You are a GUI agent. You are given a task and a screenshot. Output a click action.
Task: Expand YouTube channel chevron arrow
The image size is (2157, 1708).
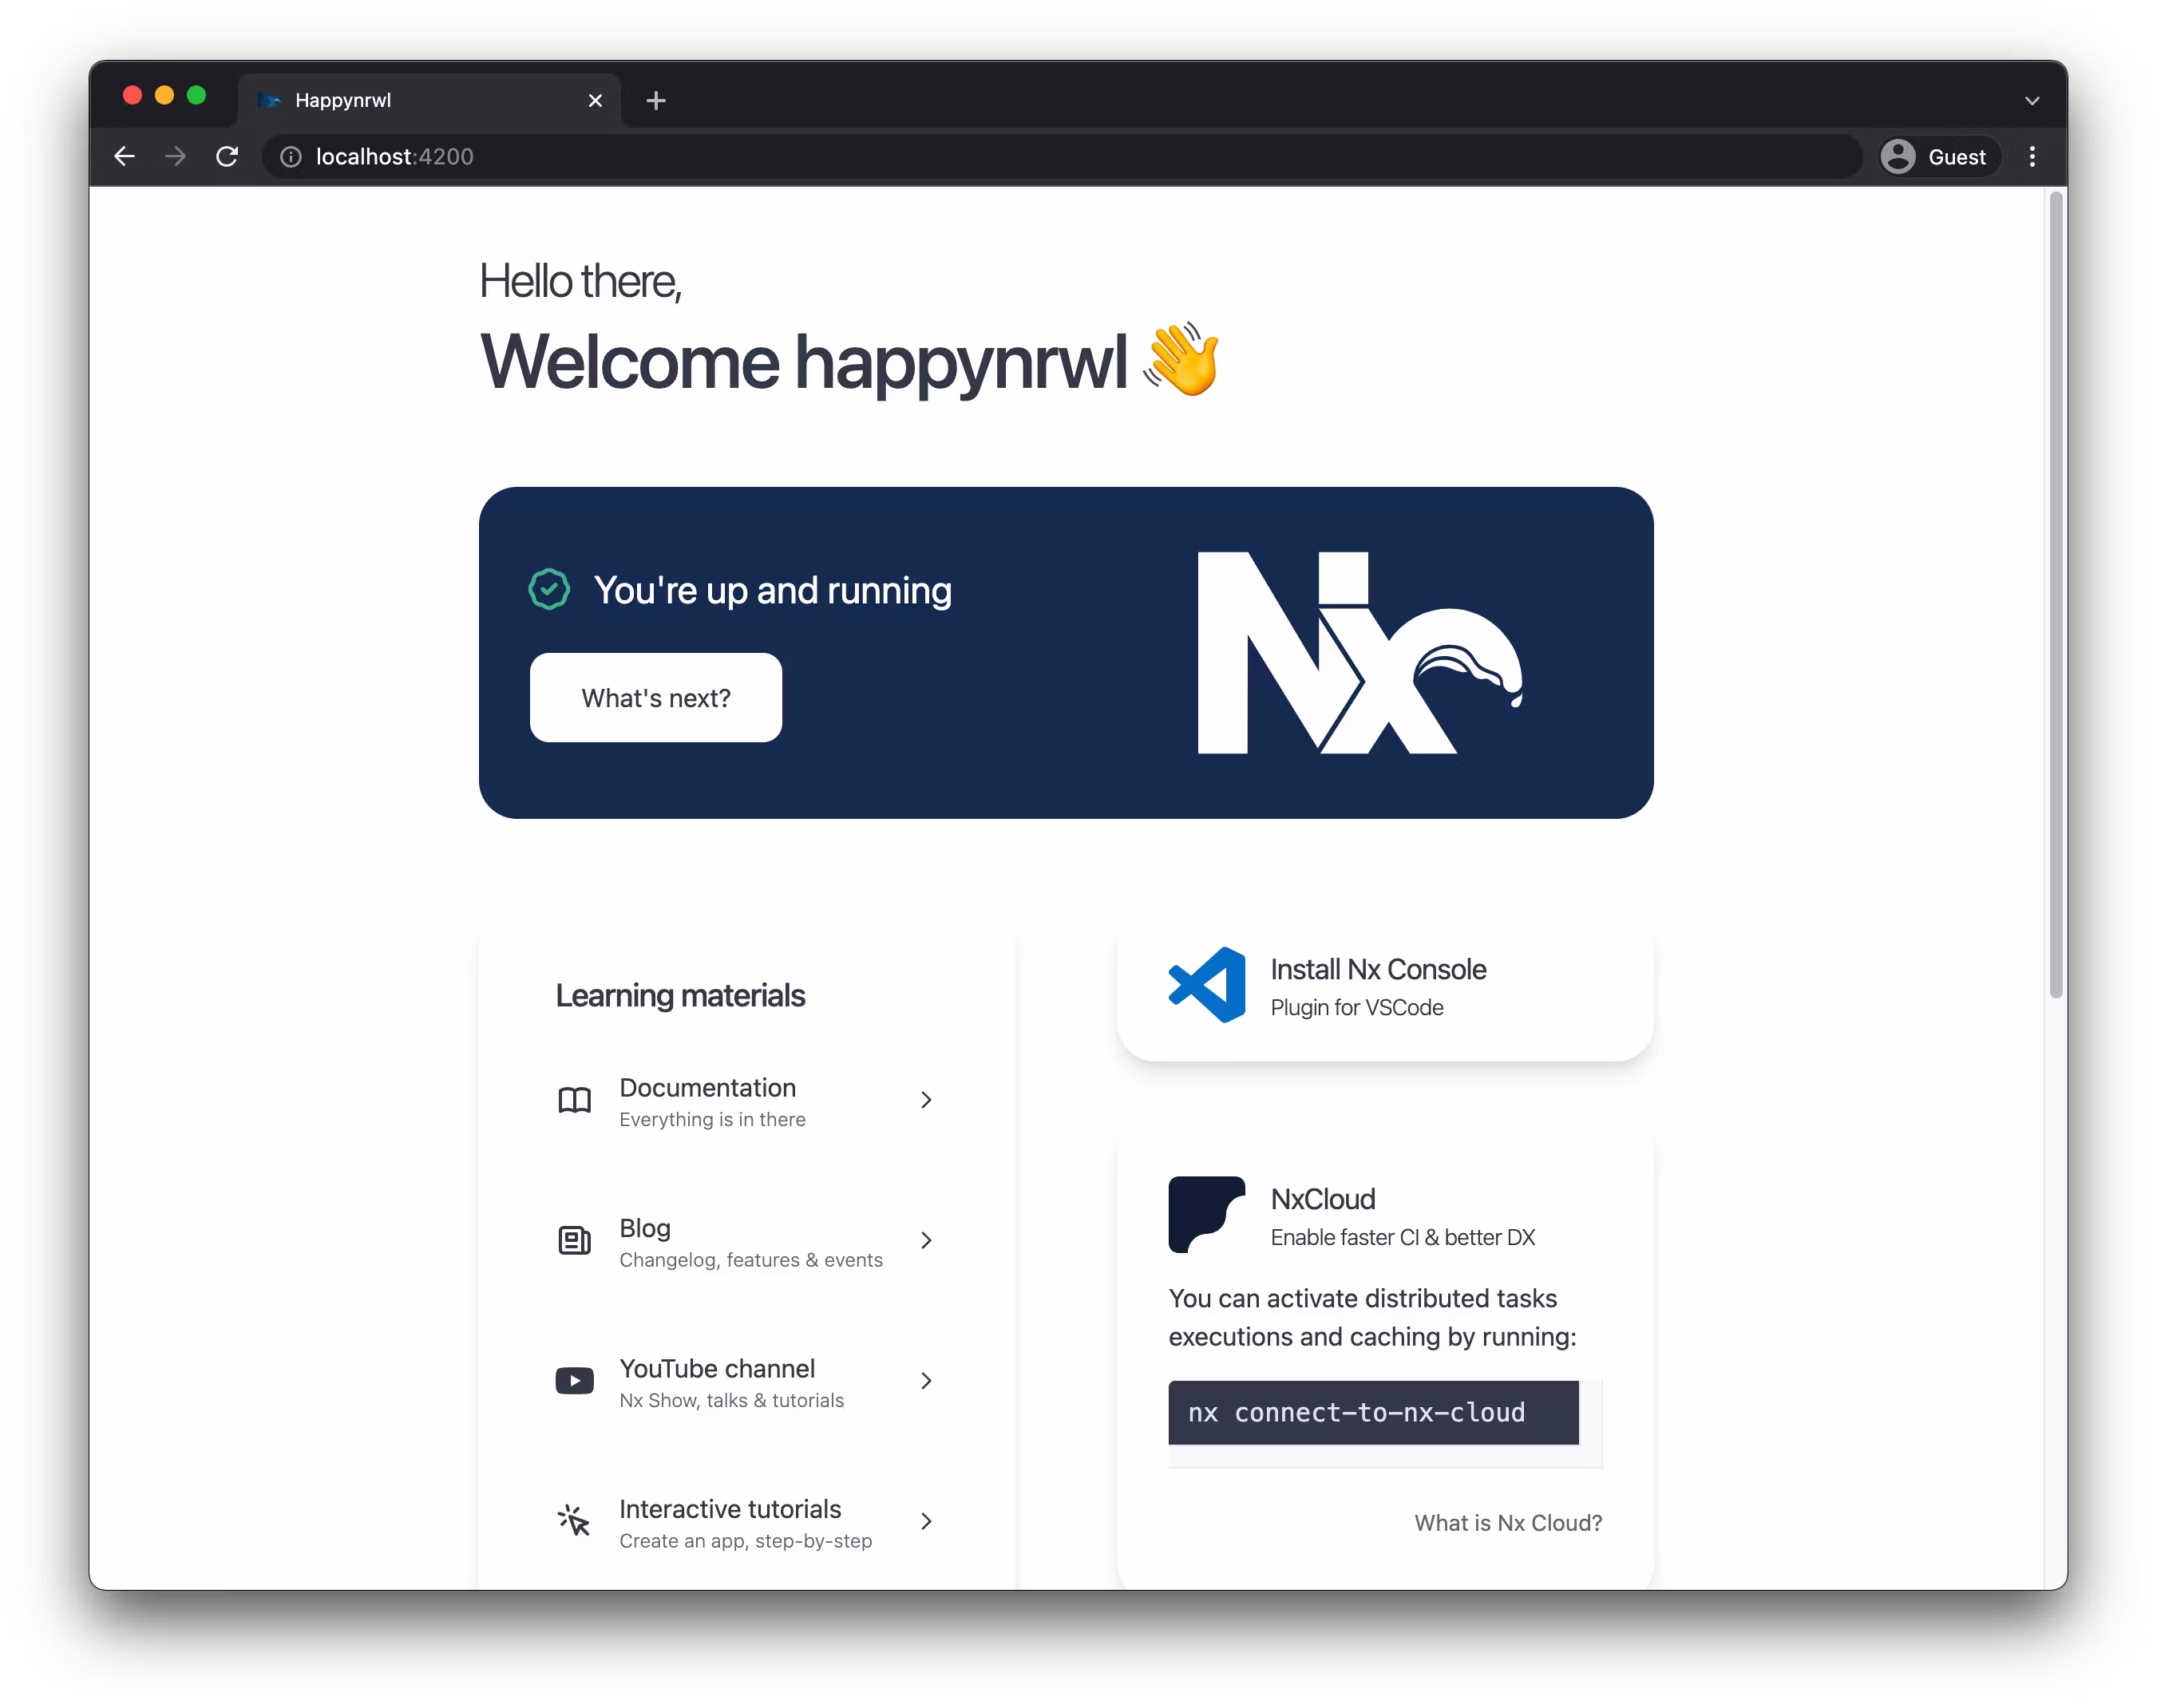(x=926, y=1381)
